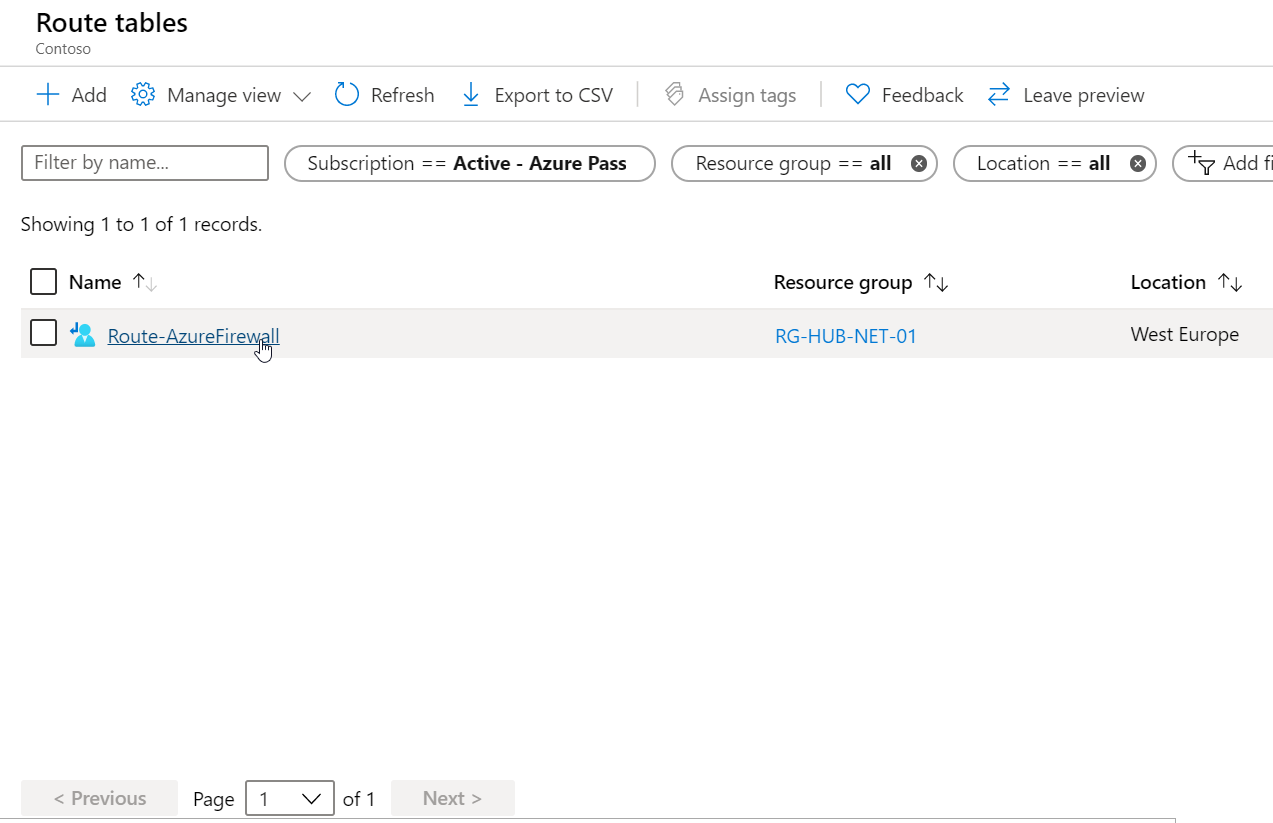Open the RG-HUB-NET-01 resource group link
Screen dimensions: 1273x823
[846, 336]
